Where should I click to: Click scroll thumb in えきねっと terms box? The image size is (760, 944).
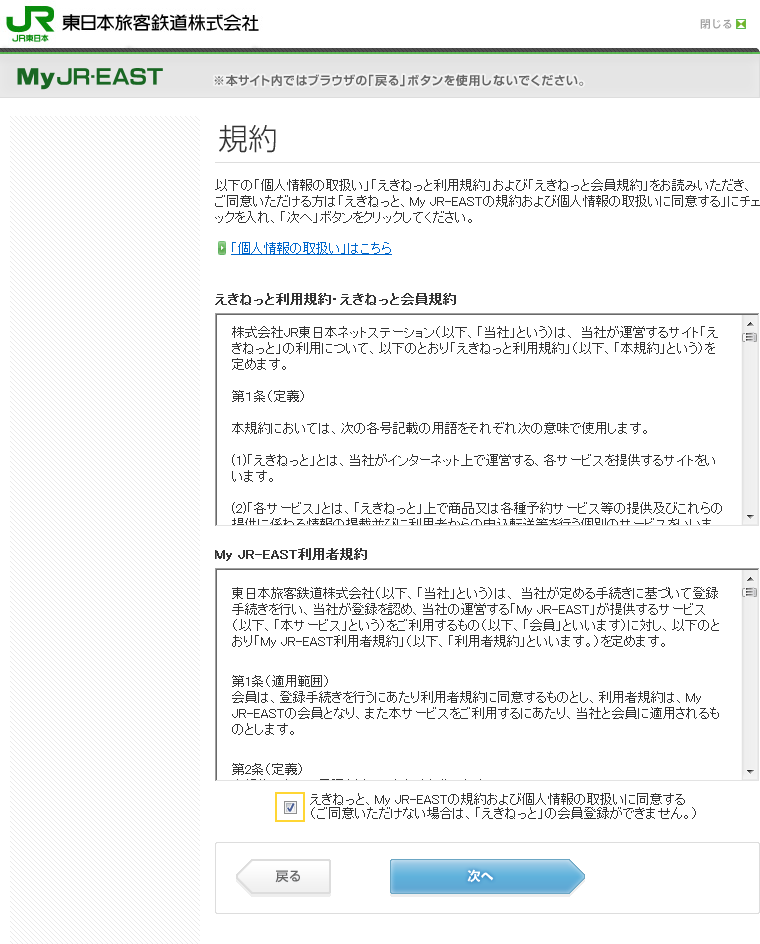[750, 338]
